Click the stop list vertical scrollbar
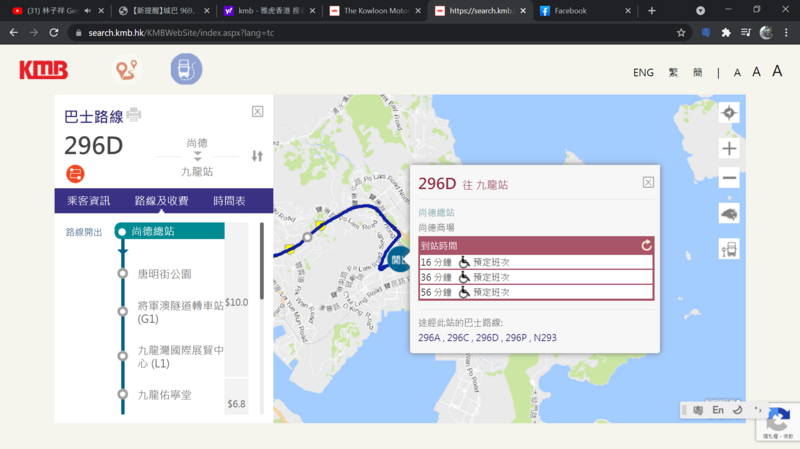The width and height of the screenshot is (800, 449). (x=262, y=260)
